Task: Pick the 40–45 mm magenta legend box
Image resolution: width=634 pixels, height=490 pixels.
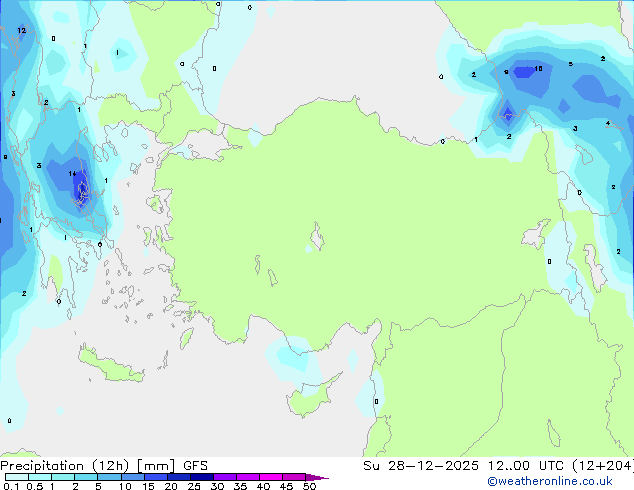Action: (x=271, y=477)
